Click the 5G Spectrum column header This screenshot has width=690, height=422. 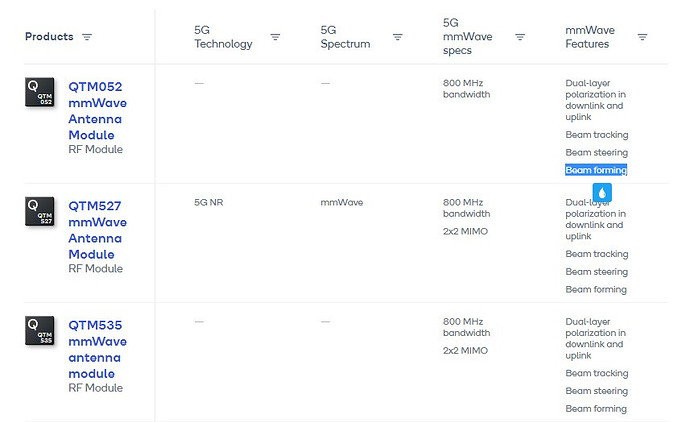tap(345, 37)
